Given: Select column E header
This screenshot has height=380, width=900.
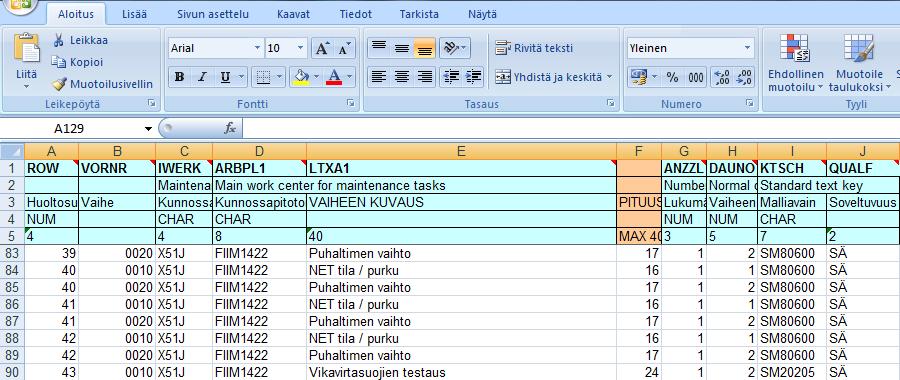Looking at the screenshot, I should point(461,152).
